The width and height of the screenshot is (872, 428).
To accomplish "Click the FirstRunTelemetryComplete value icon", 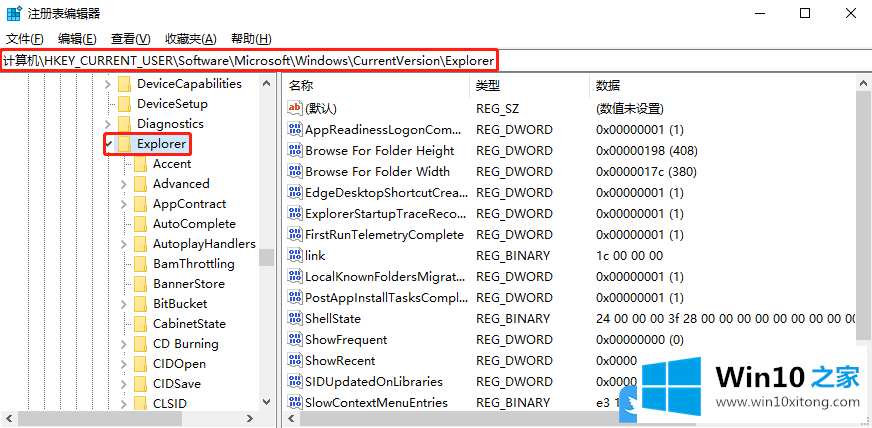I will click(295, 235).
